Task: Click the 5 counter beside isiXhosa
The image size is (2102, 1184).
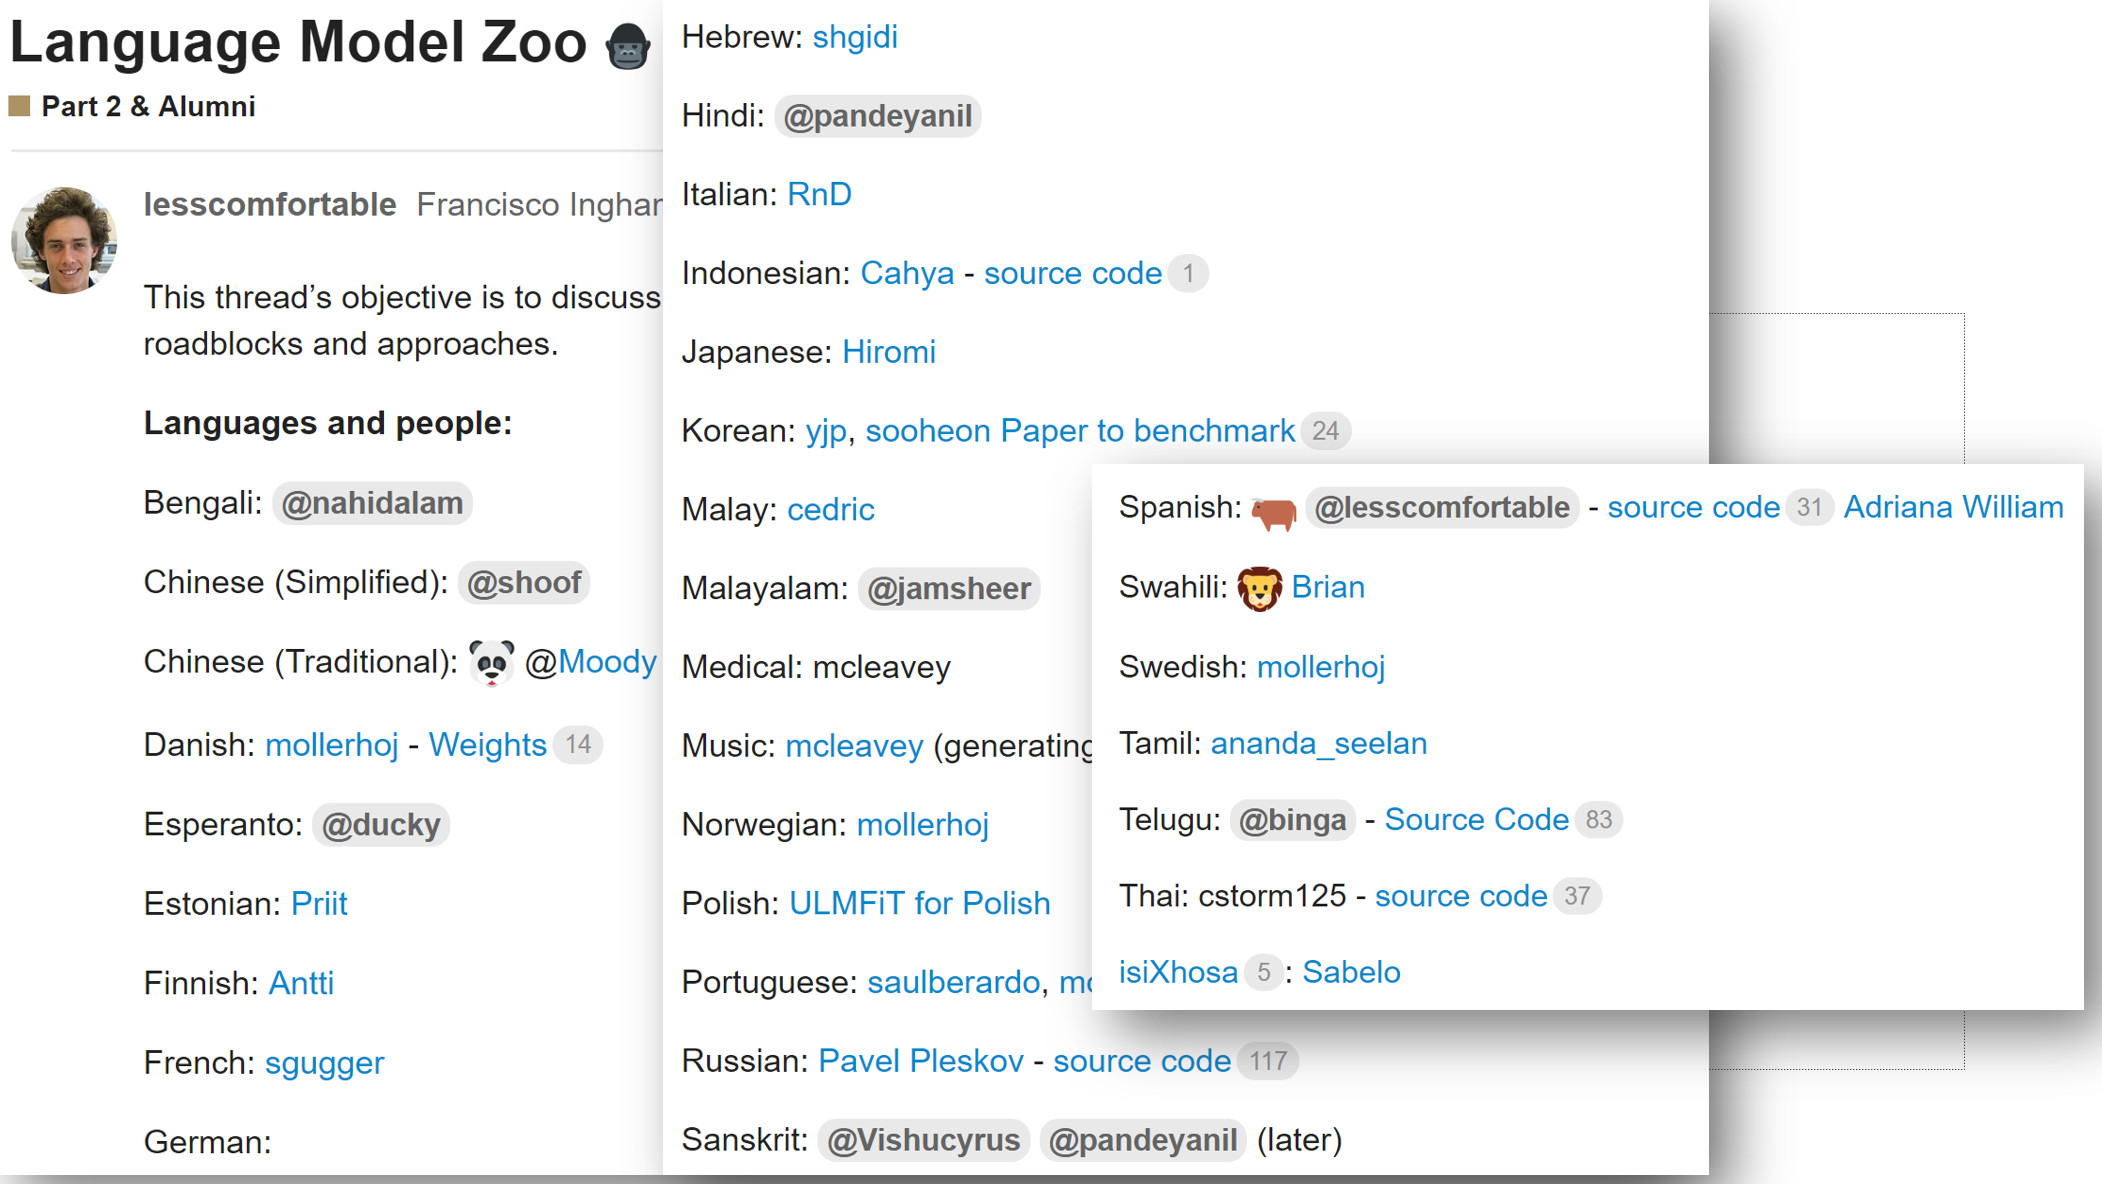Action: coord(1263,971)
